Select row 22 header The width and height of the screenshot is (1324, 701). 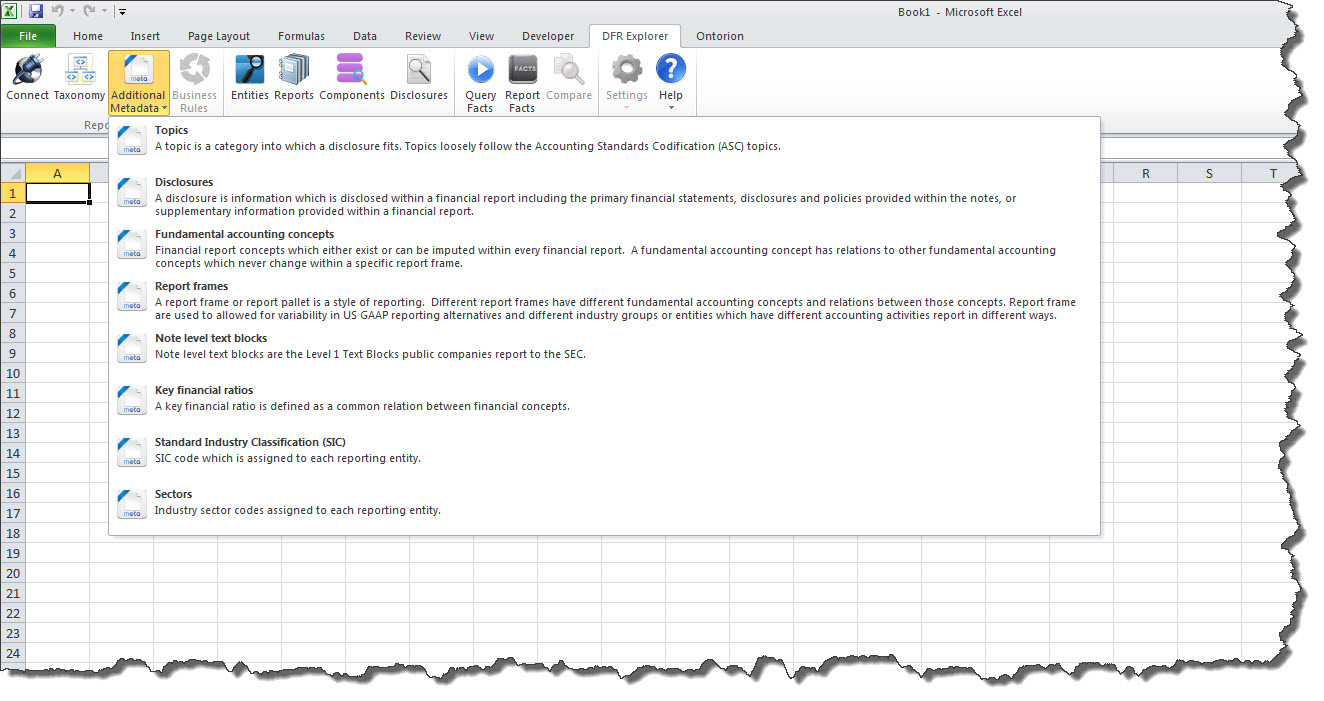coord(13,613)
